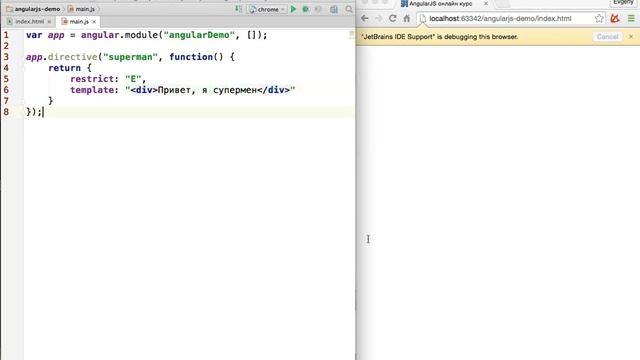Close the main.js editor tab
This screenshot has height=360, width=640.
click(x=94, y=22)
